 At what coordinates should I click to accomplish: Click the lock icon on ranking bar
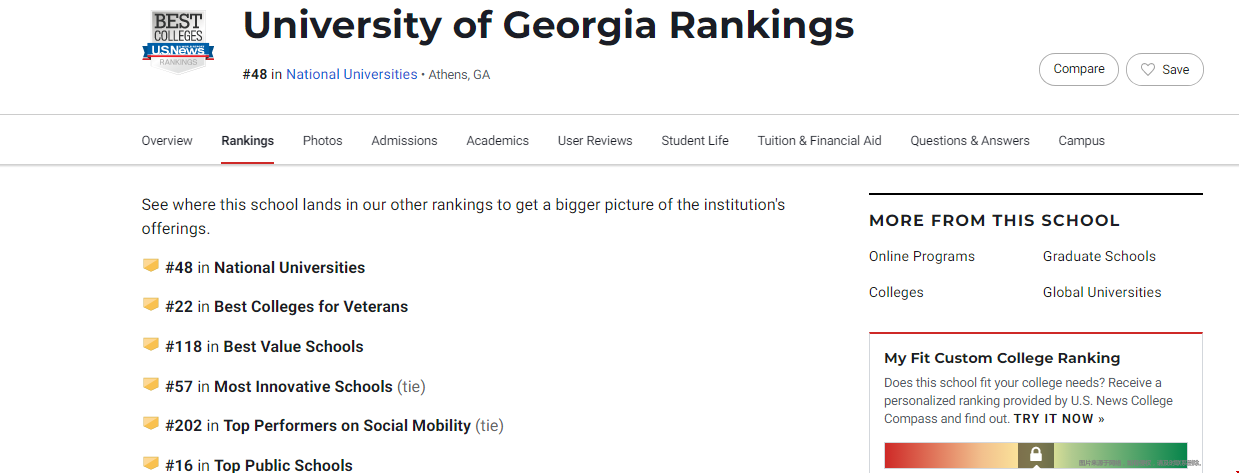(x=1036, y=456)
